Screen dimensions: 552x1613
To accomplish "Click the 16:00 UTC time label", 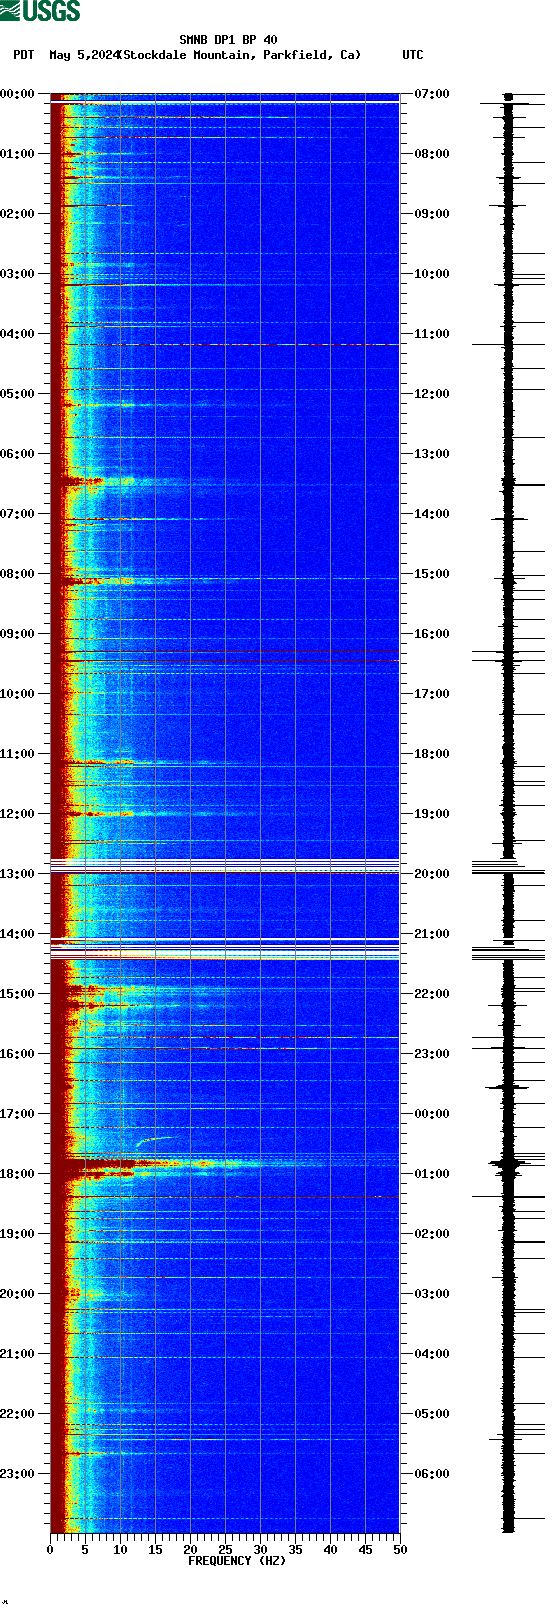I will (432, 634).
